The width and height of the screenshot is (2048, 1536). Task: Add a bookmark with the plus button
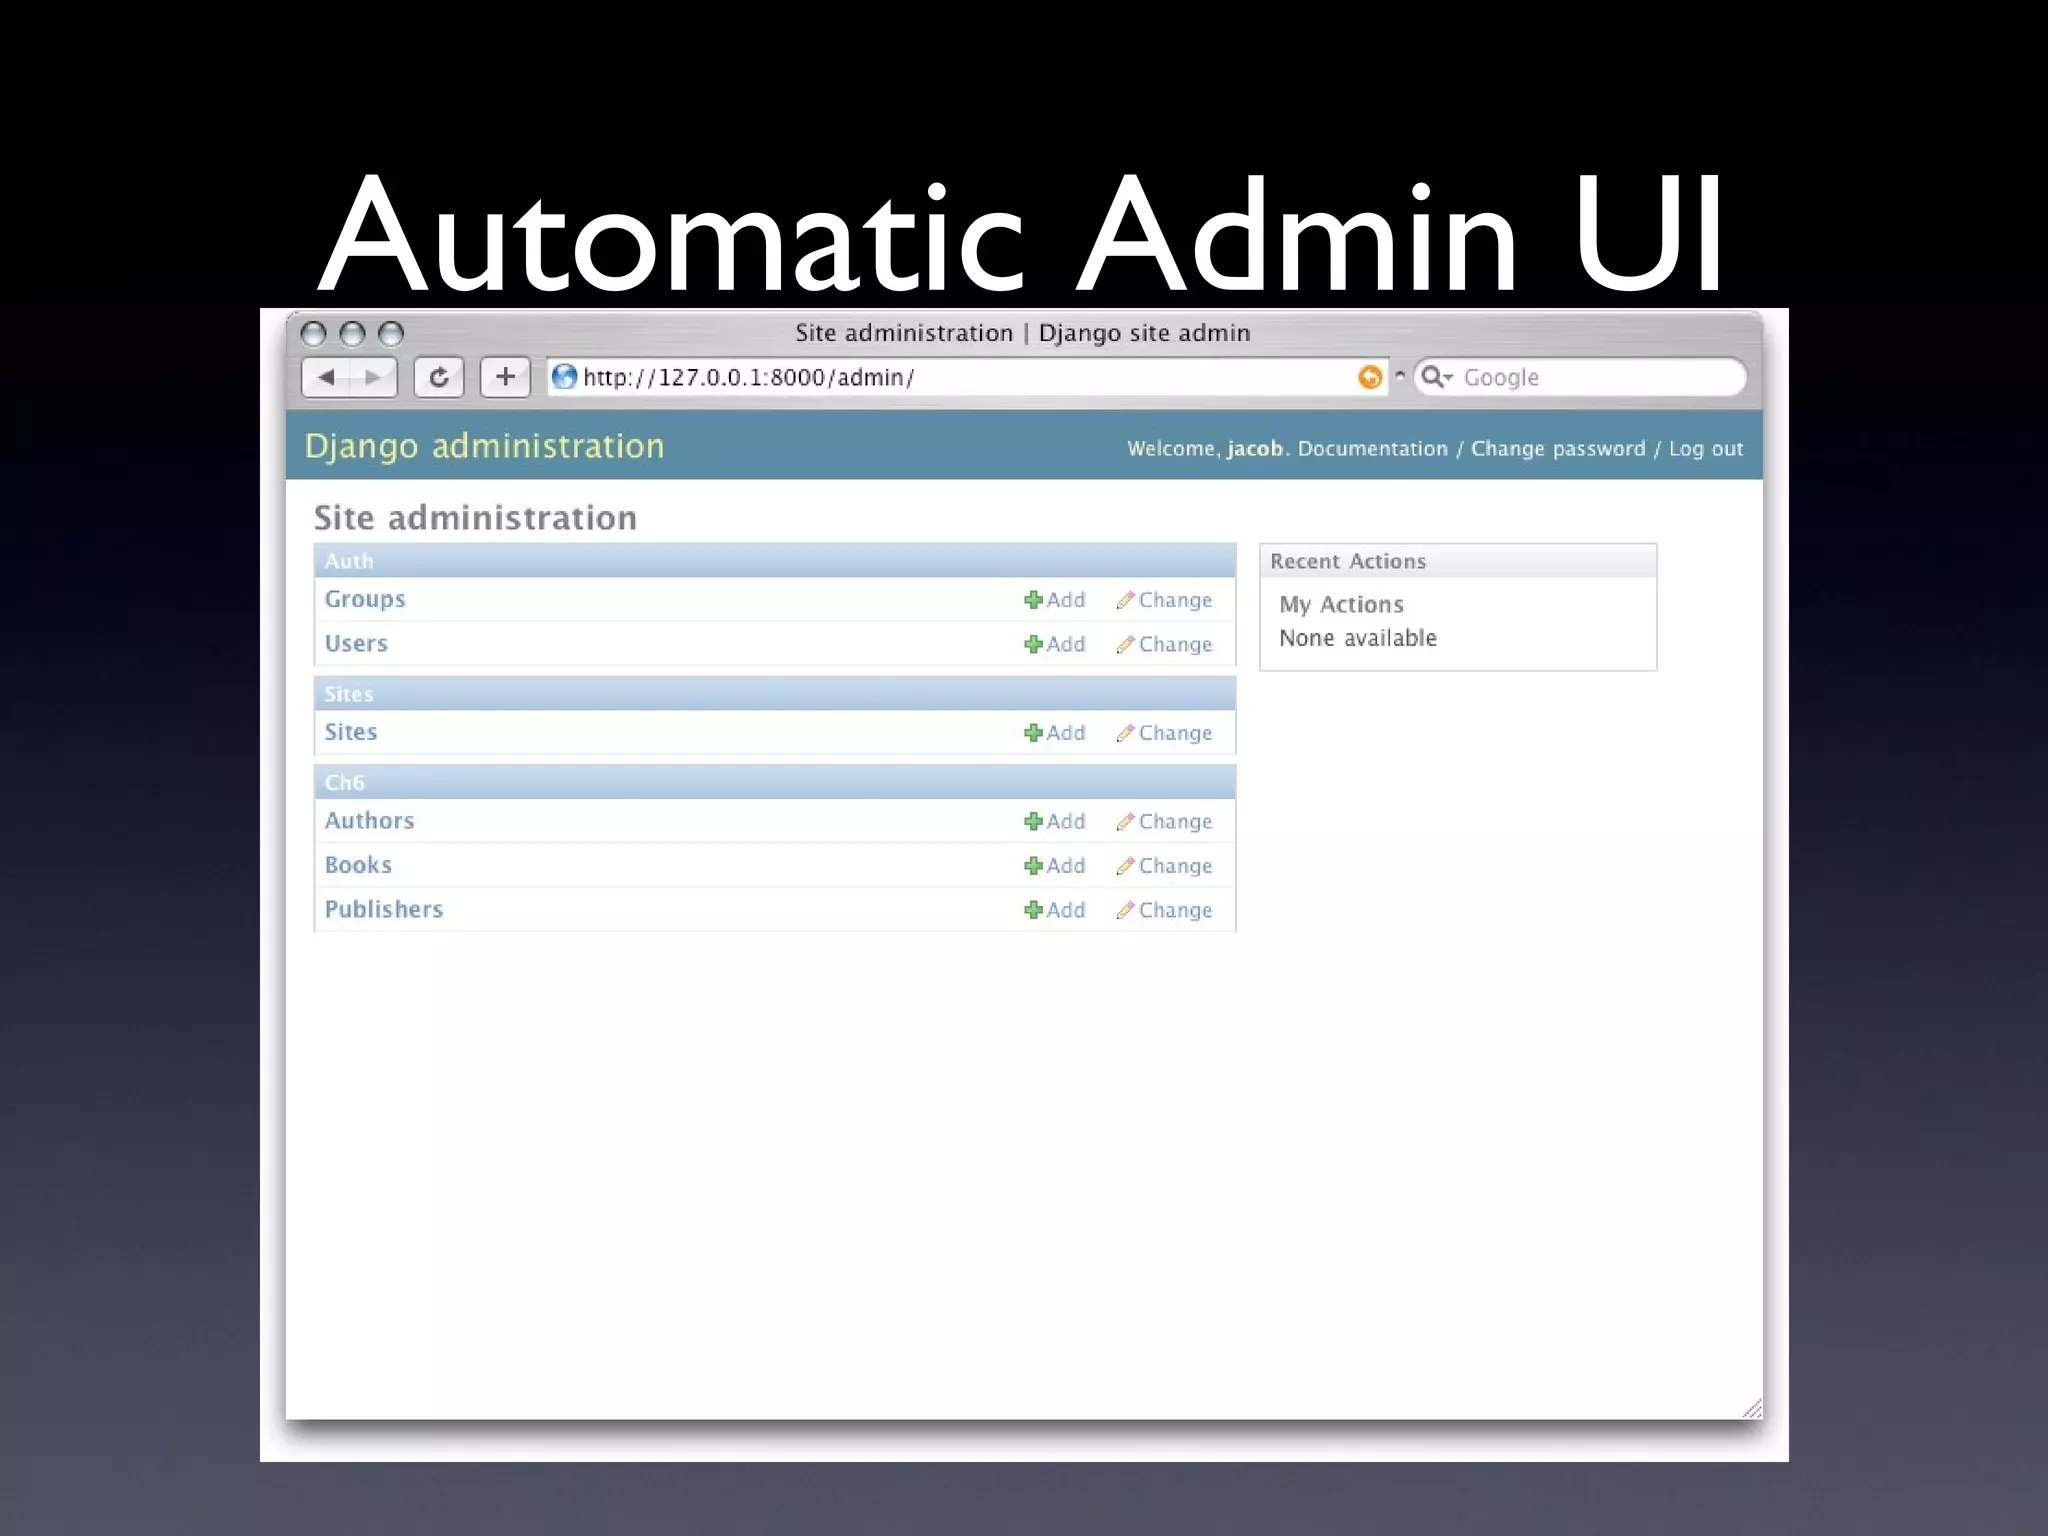coord(505,377)
